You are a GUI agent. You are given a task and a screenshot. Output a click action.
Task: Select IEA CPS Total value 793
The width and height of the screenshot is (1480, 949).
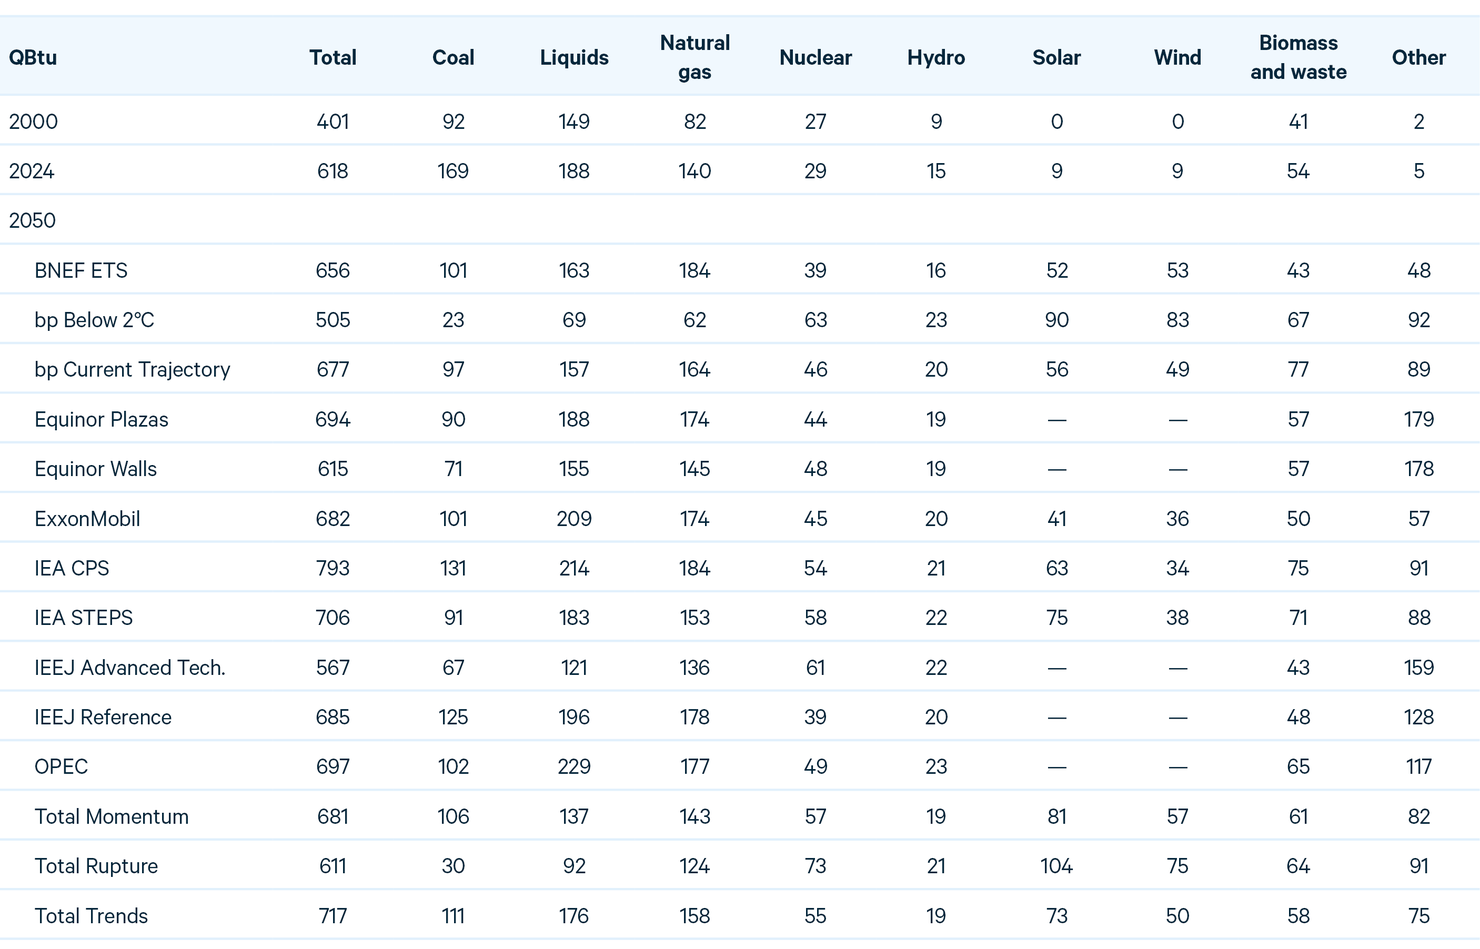[x=333, y=568]
